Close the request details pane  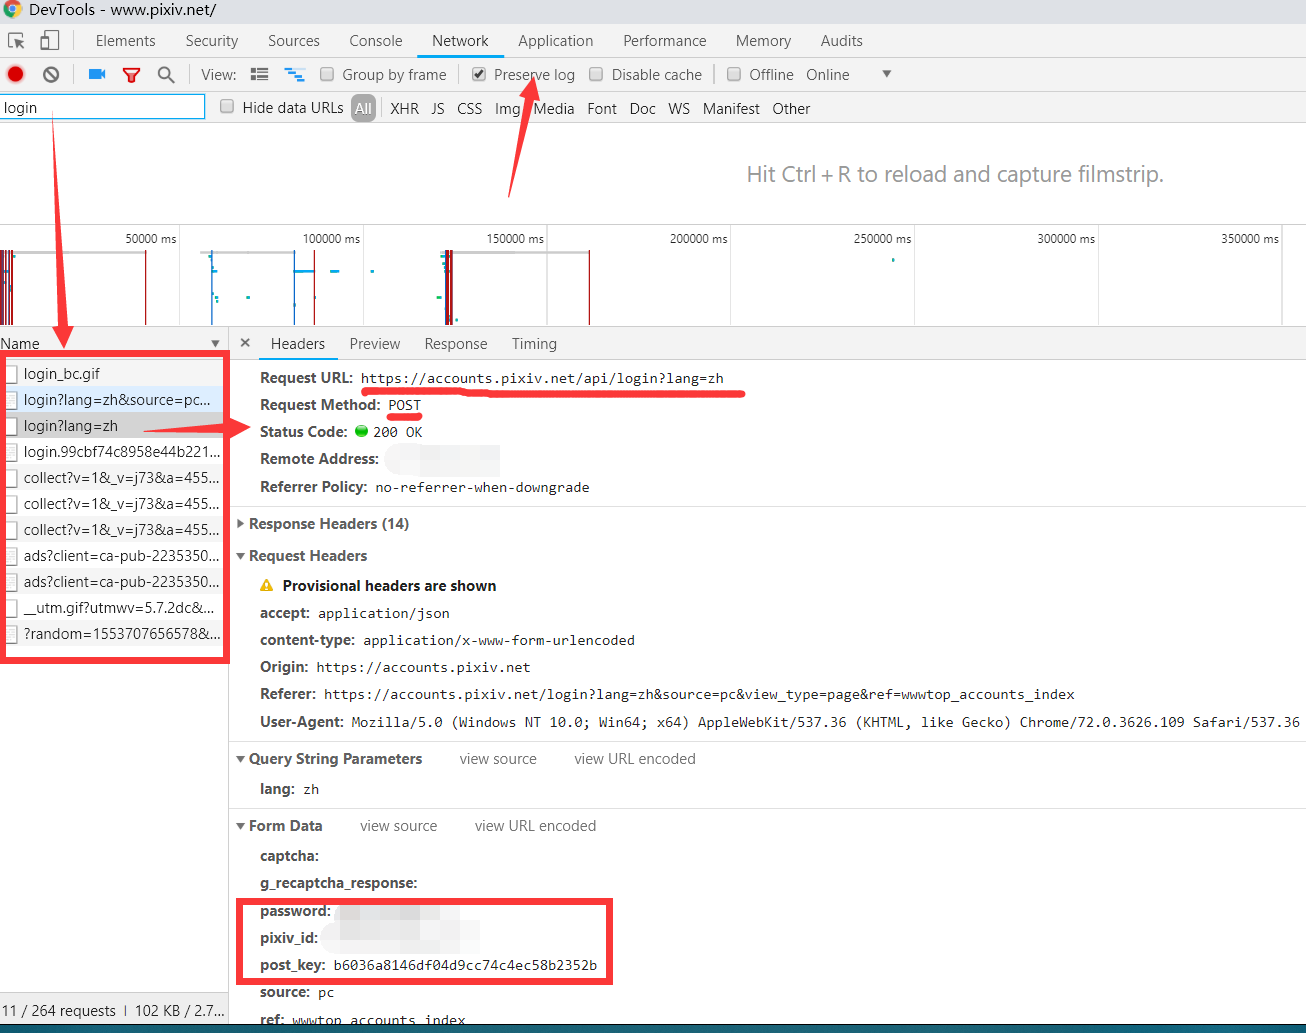[x=245, y=343]
